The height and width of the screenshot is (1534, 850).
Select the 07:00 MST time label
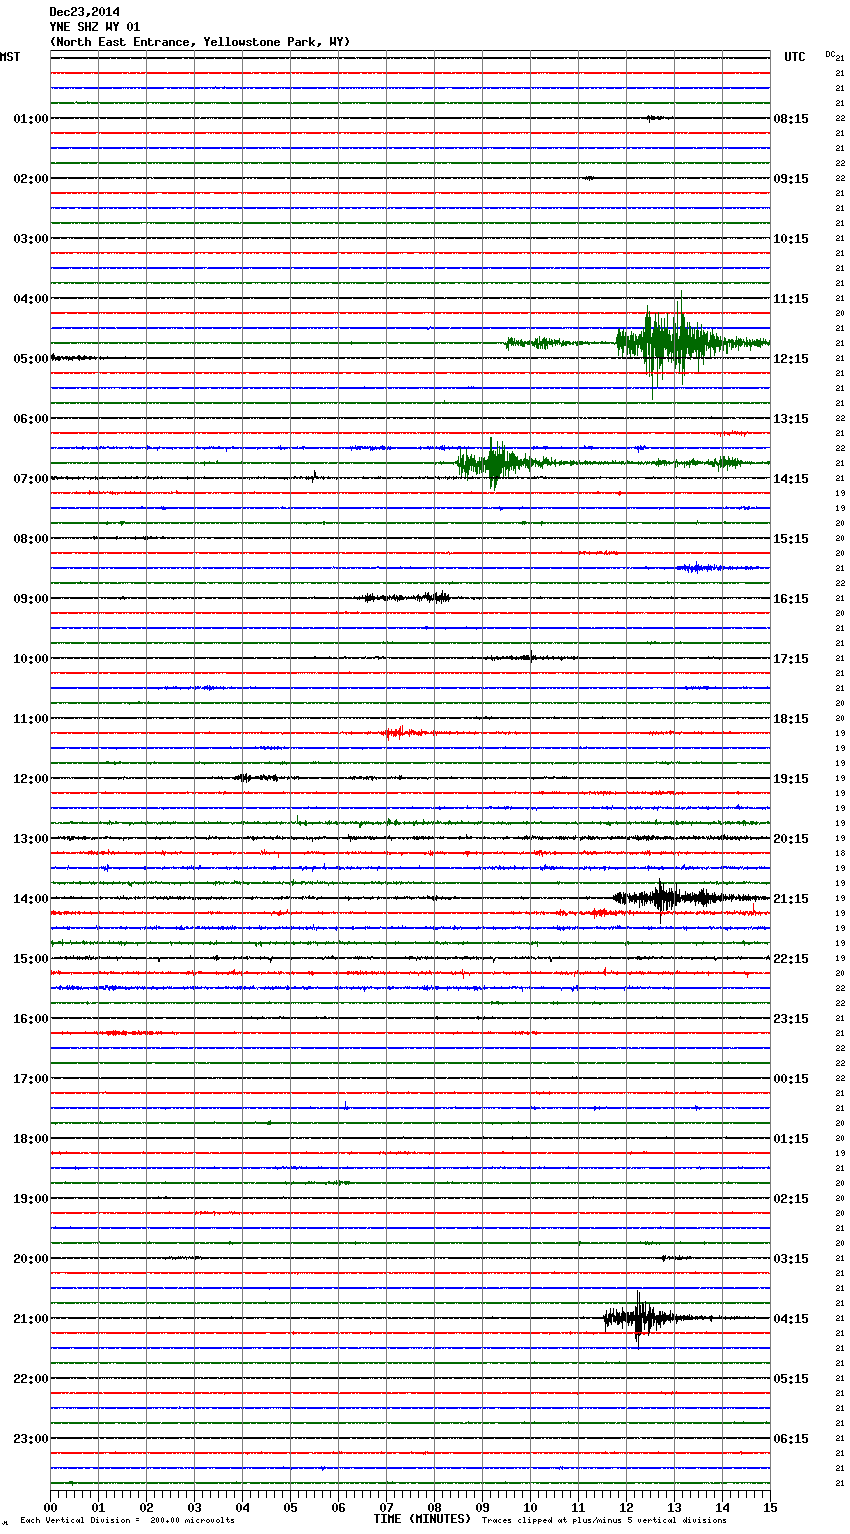[x=30, y=479]
